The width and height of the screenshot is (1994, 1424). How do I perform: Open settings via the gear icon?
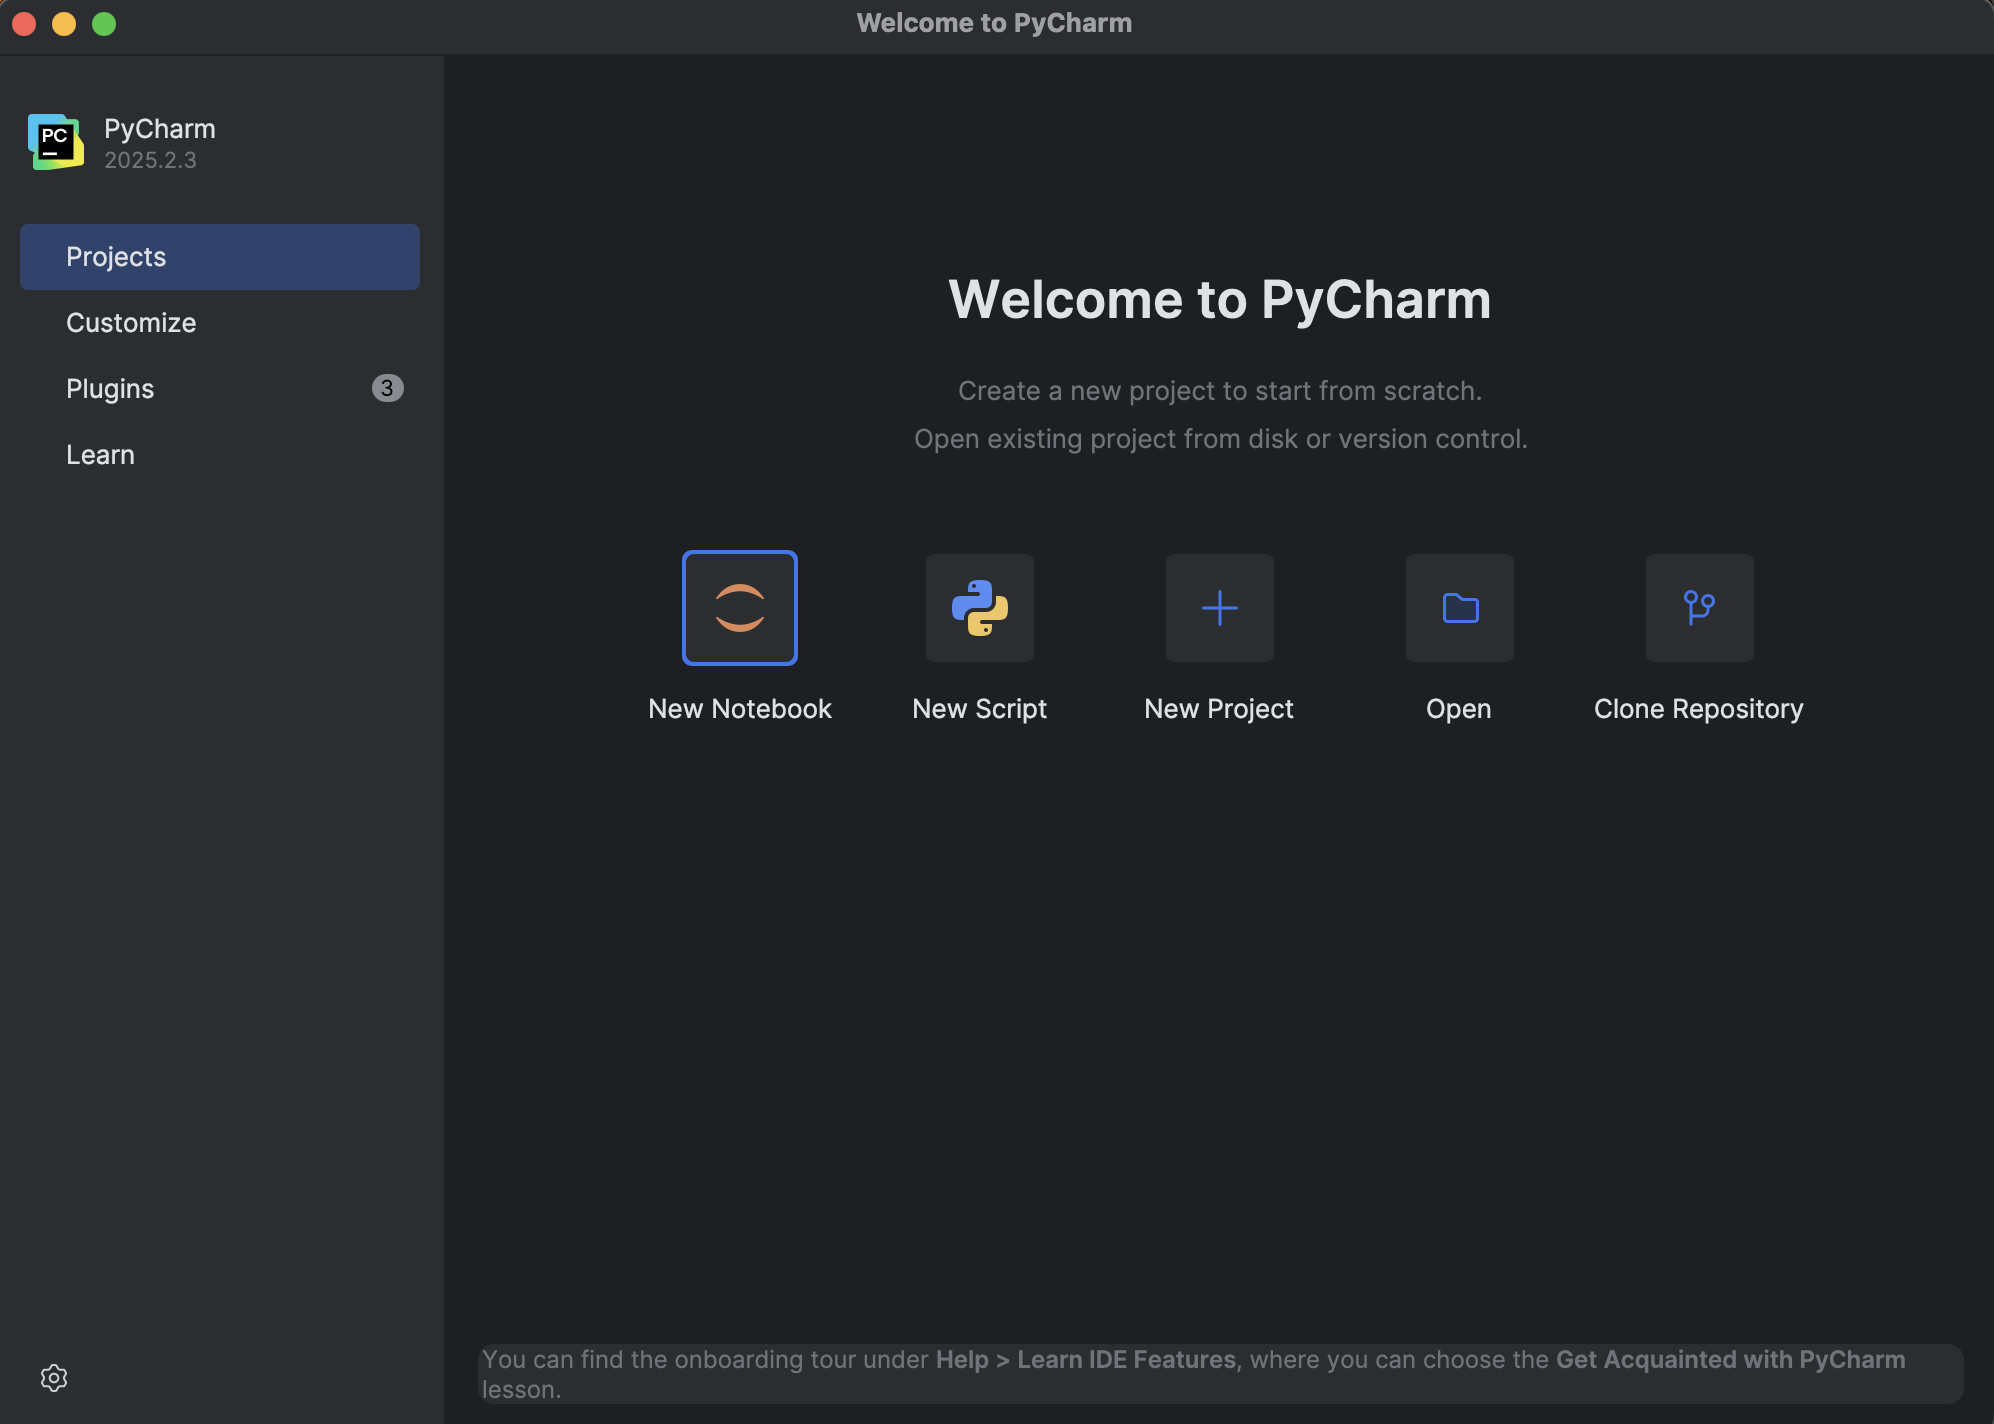(x=54, y=1378)
